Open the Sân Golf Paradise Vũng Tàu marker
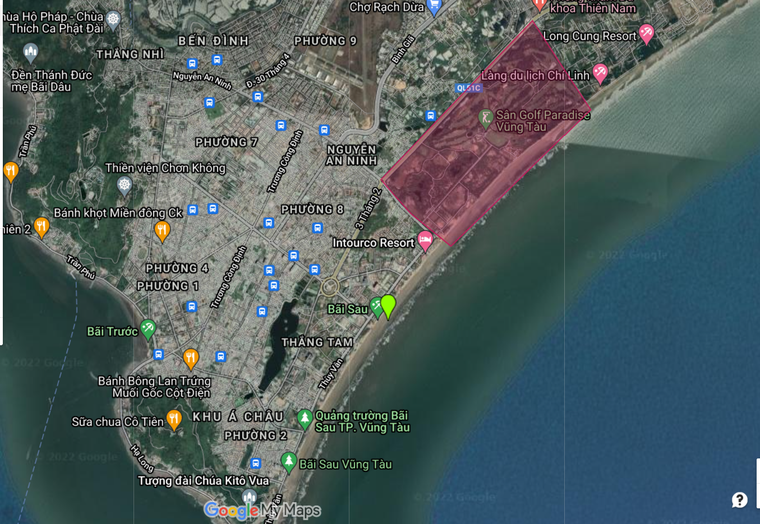 [x=486, y=117]
